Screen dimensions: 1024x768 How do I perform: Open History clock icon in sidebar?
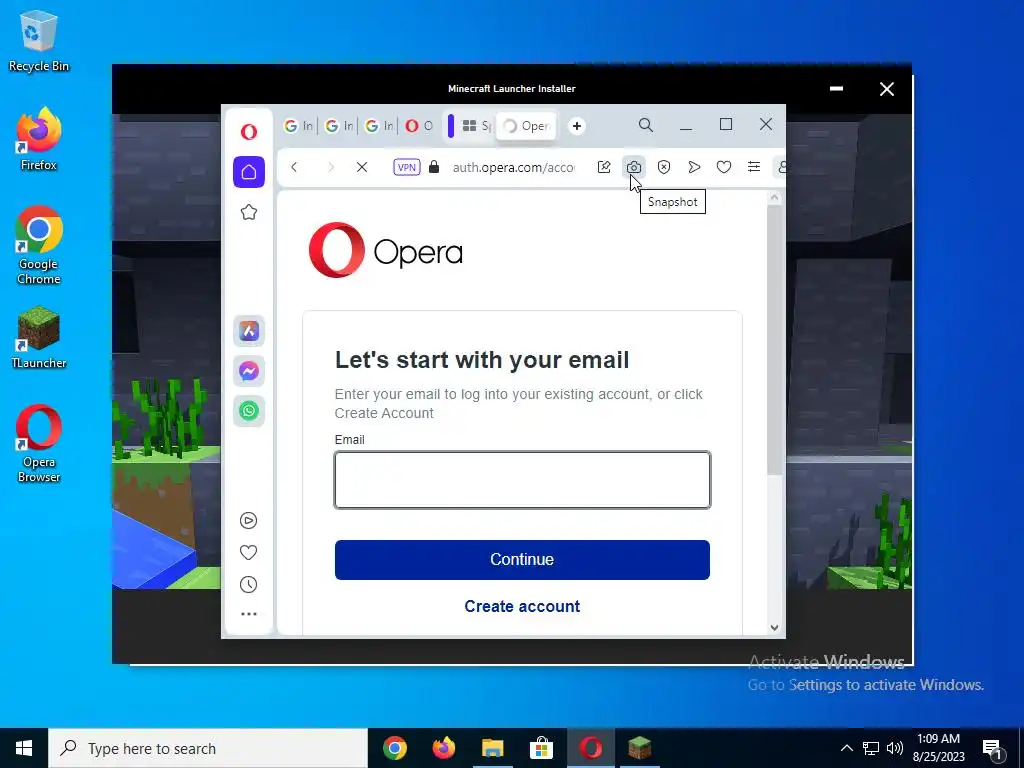coord(248,584)
